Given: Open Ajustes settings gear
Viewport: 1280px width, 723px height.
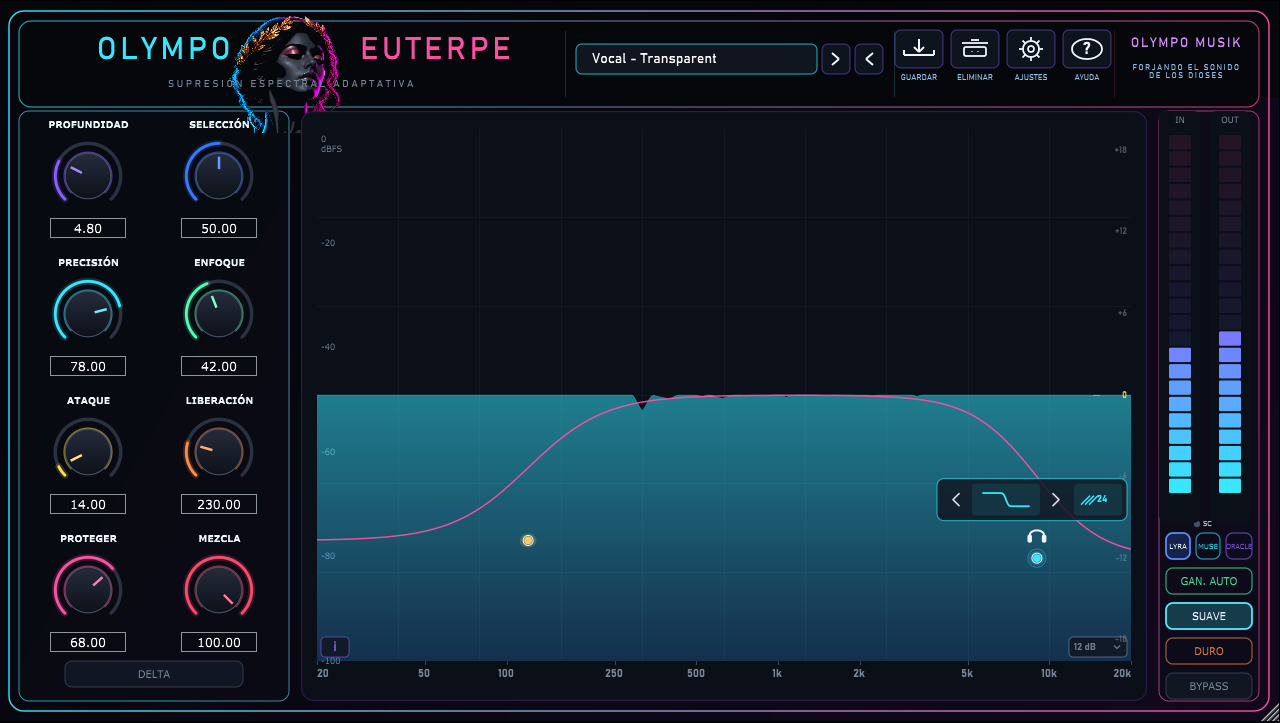Looking at the screenshot, I should tap(1030, 49).
